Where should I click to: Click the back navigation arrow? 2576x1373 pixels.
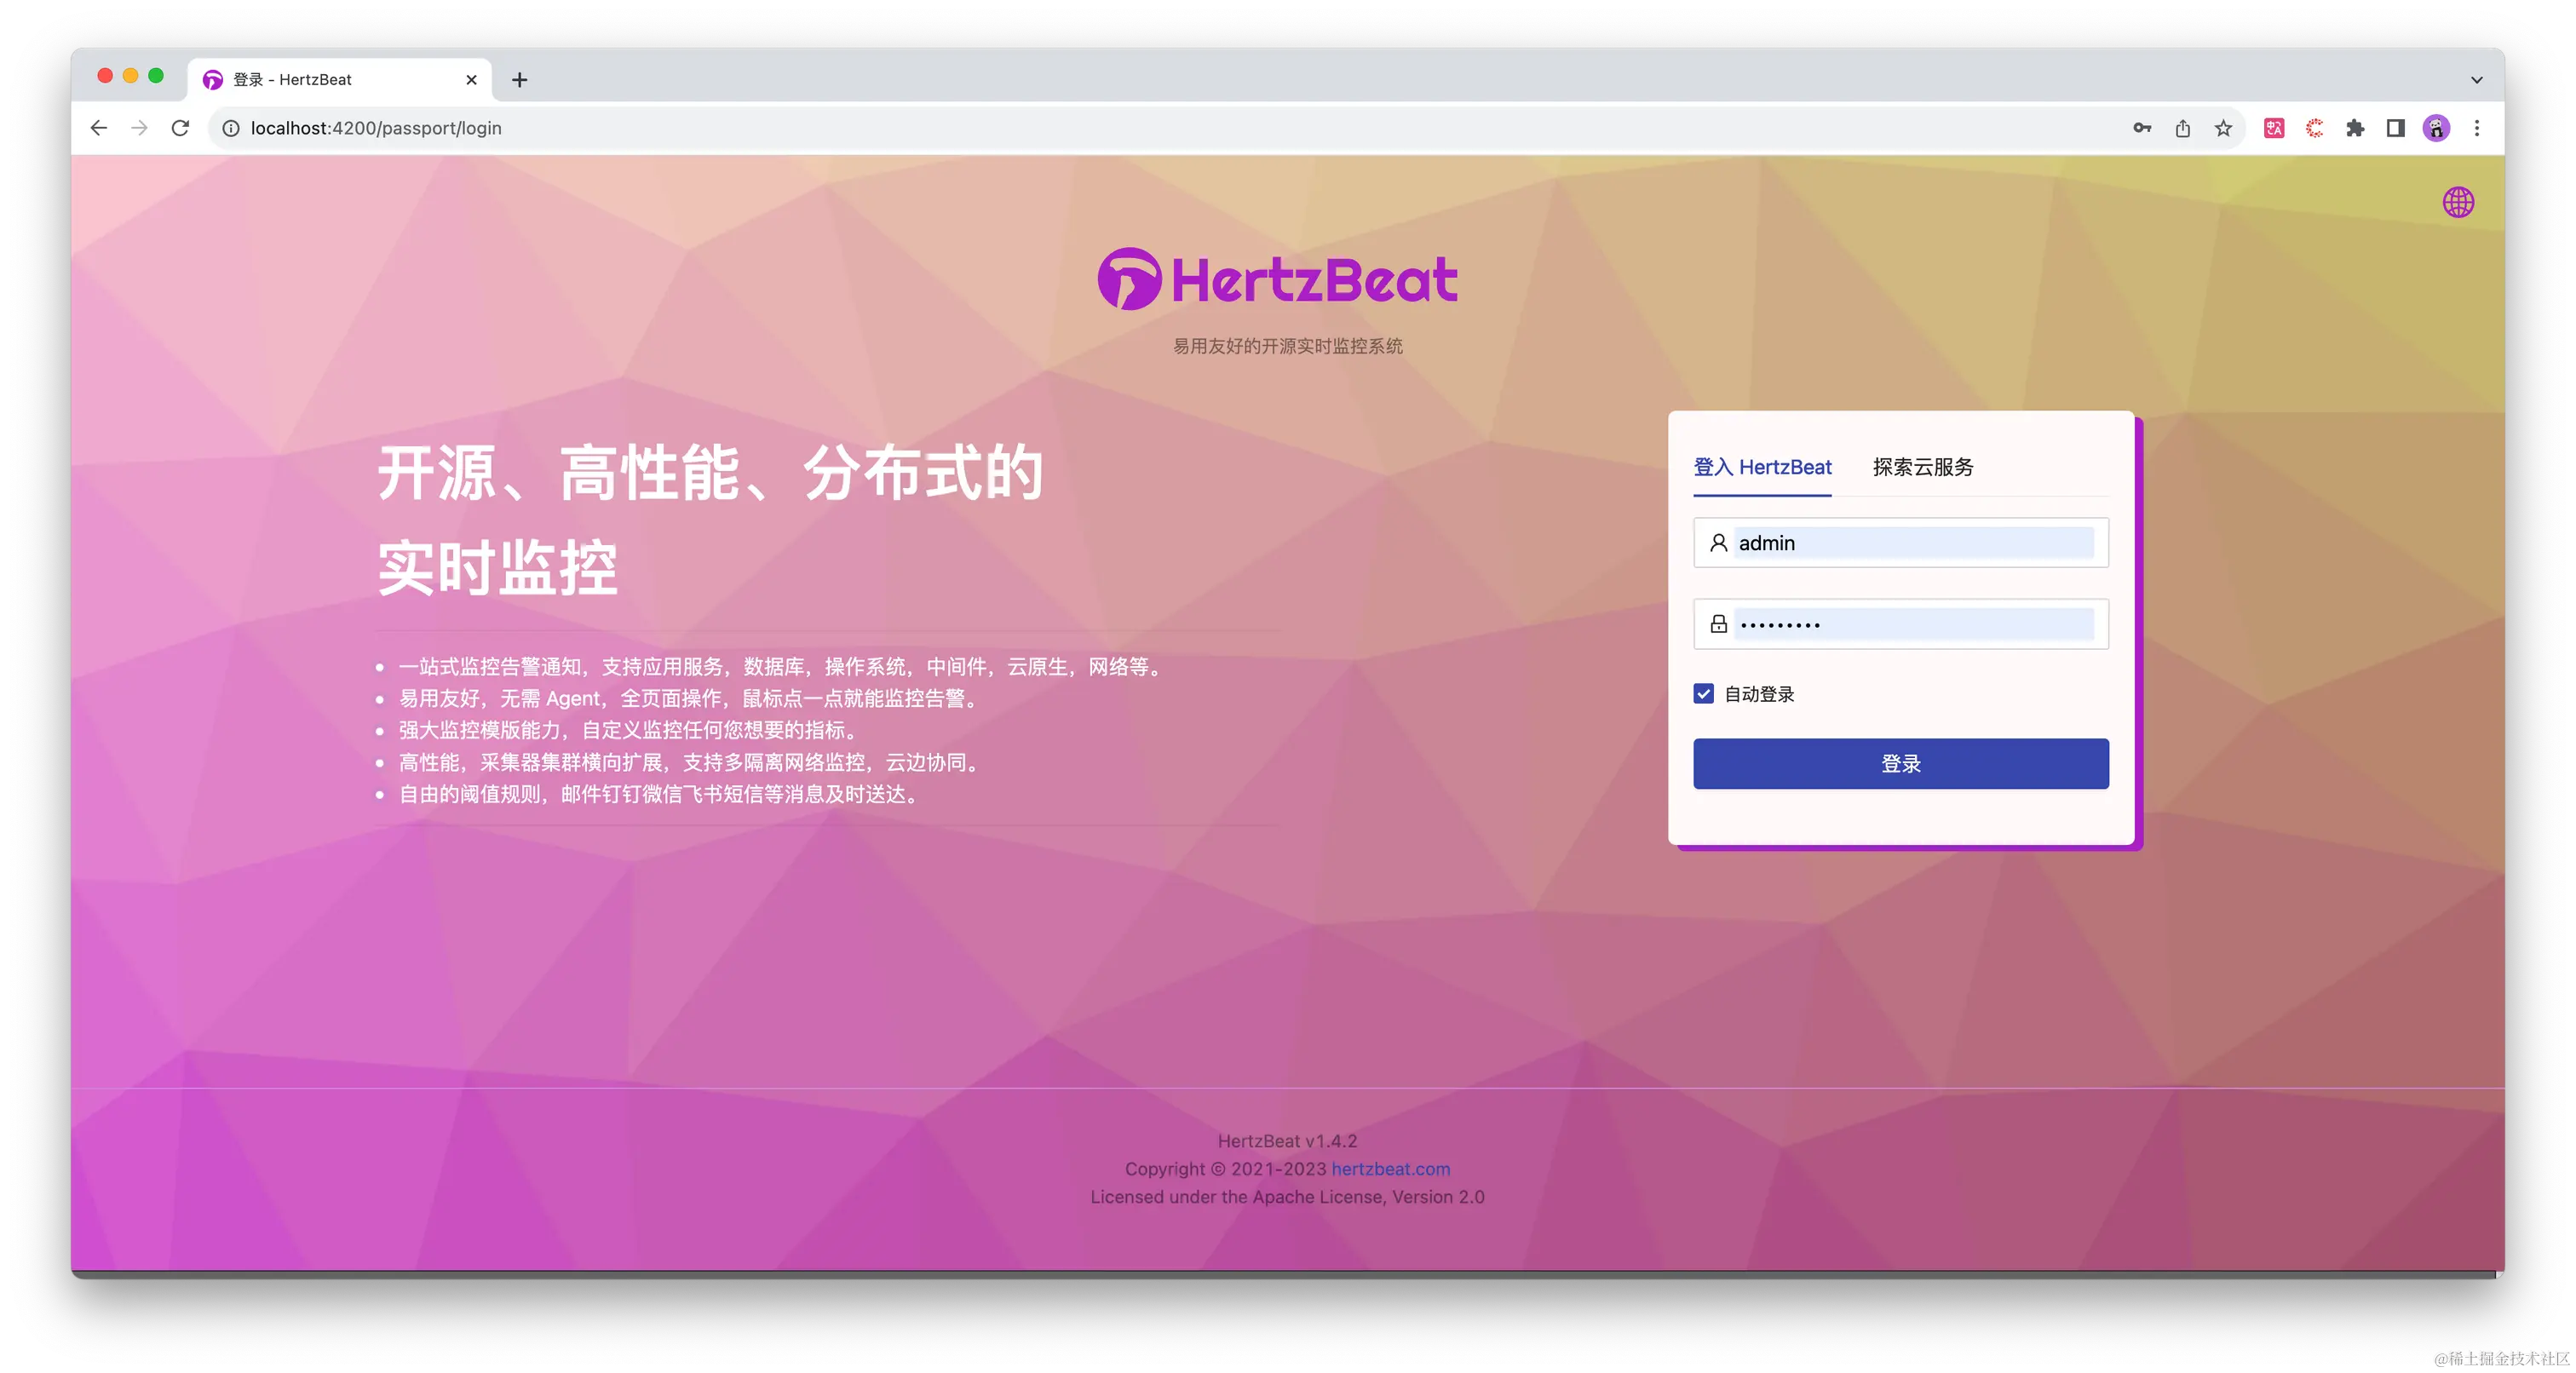[98, 128]
